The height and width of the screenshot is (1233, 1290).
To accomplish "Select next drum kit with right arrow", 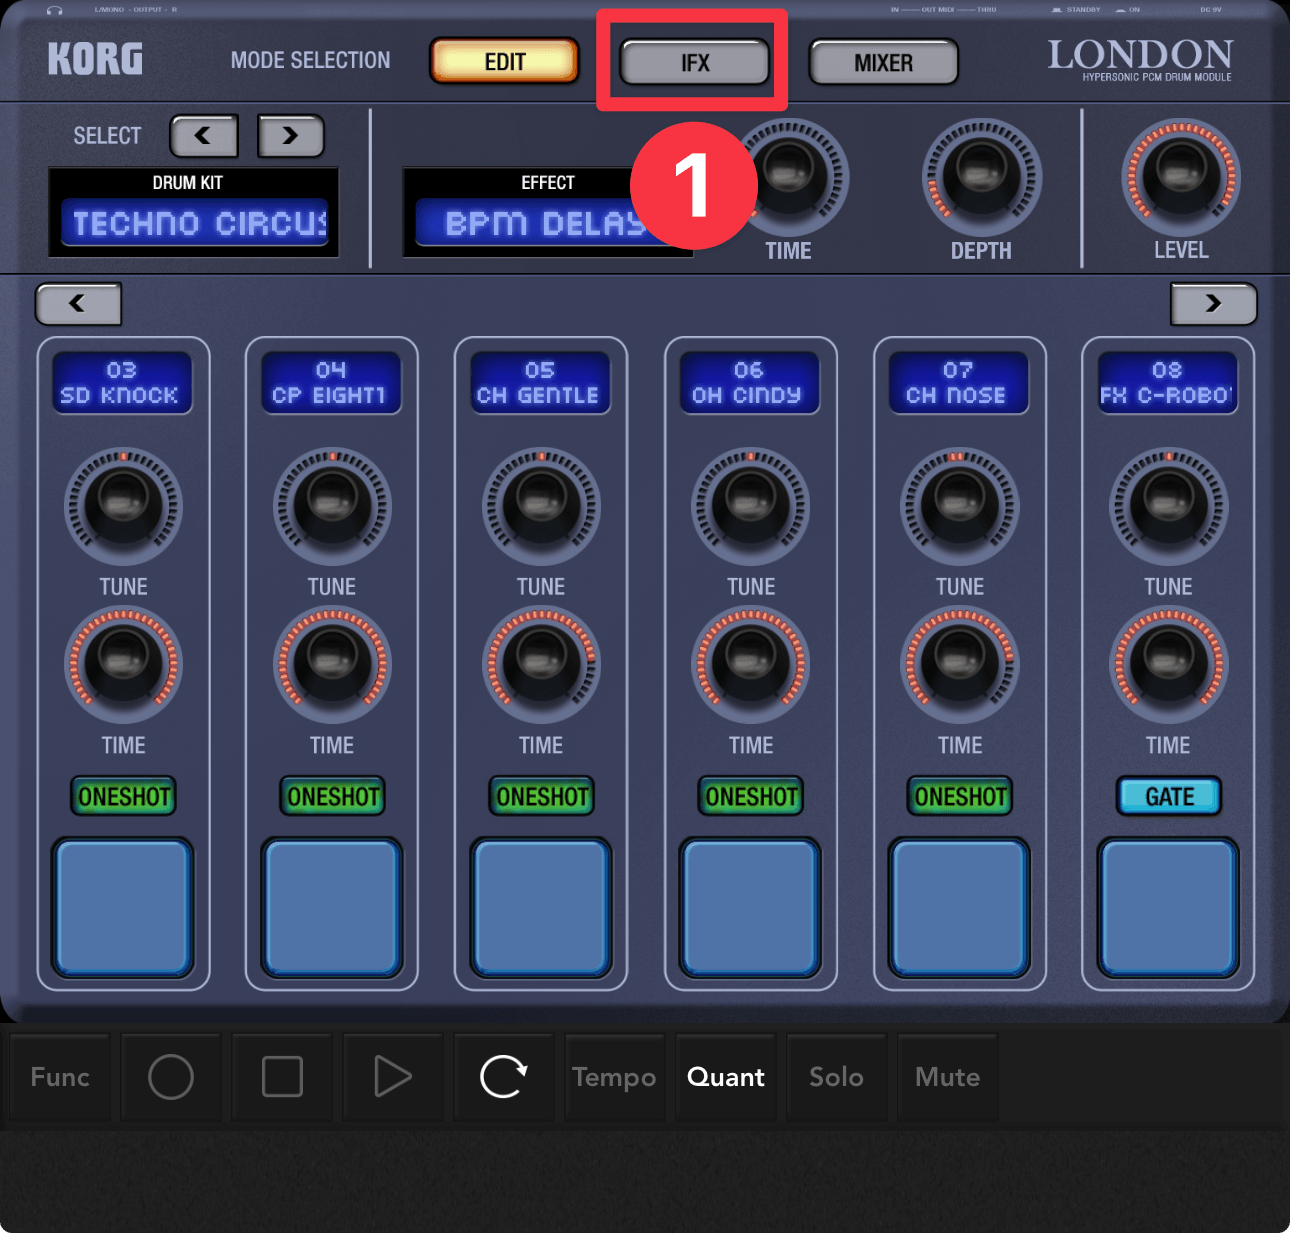I will click(x=290, y=136).
